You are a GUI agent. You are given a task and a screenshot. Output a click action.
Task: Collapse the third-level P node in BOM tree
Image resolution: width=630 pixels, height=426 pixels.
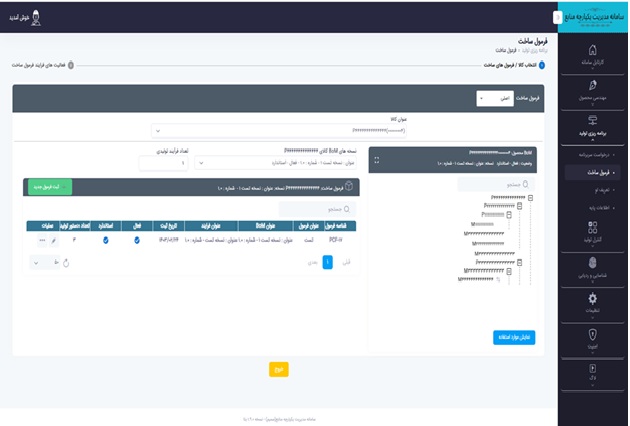click(509, 215)
